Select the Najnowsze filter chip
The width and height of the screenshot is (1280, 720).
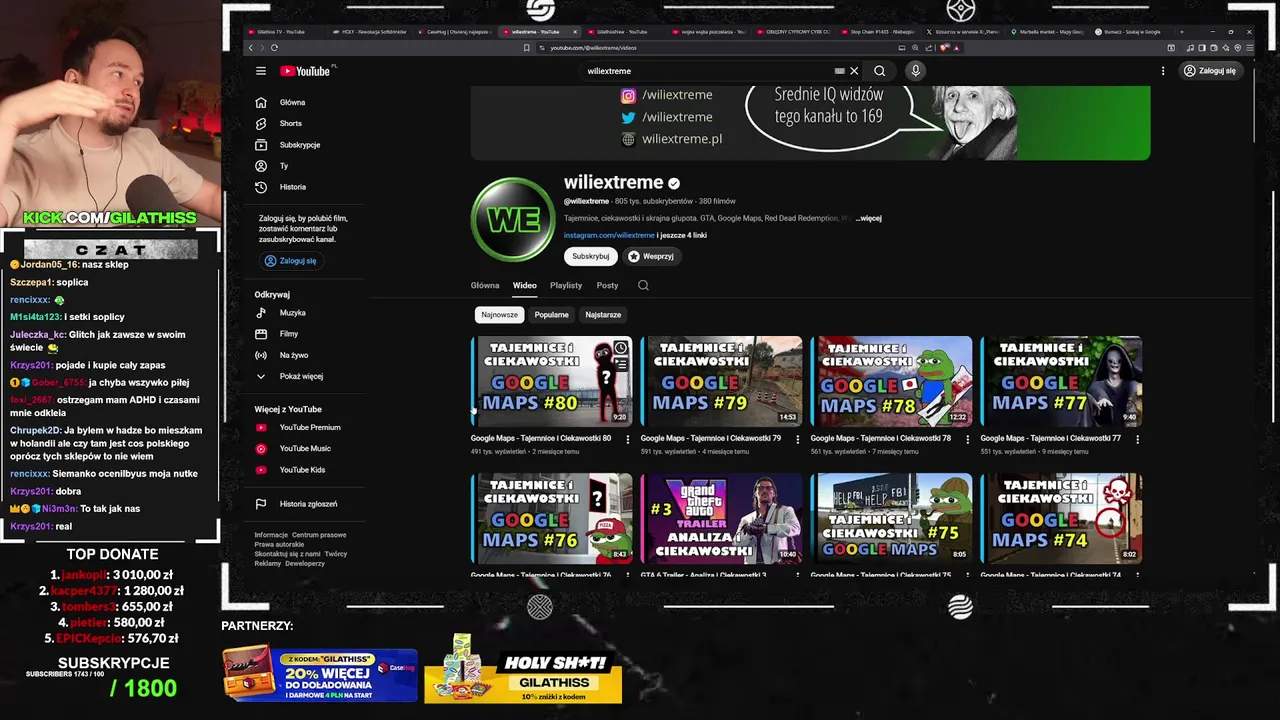[x=499, y=315]
